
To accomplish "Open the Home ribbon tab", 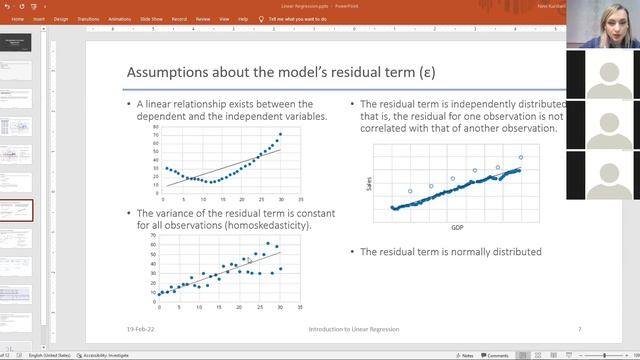I will pyautogui.click(x=18, y=19).
